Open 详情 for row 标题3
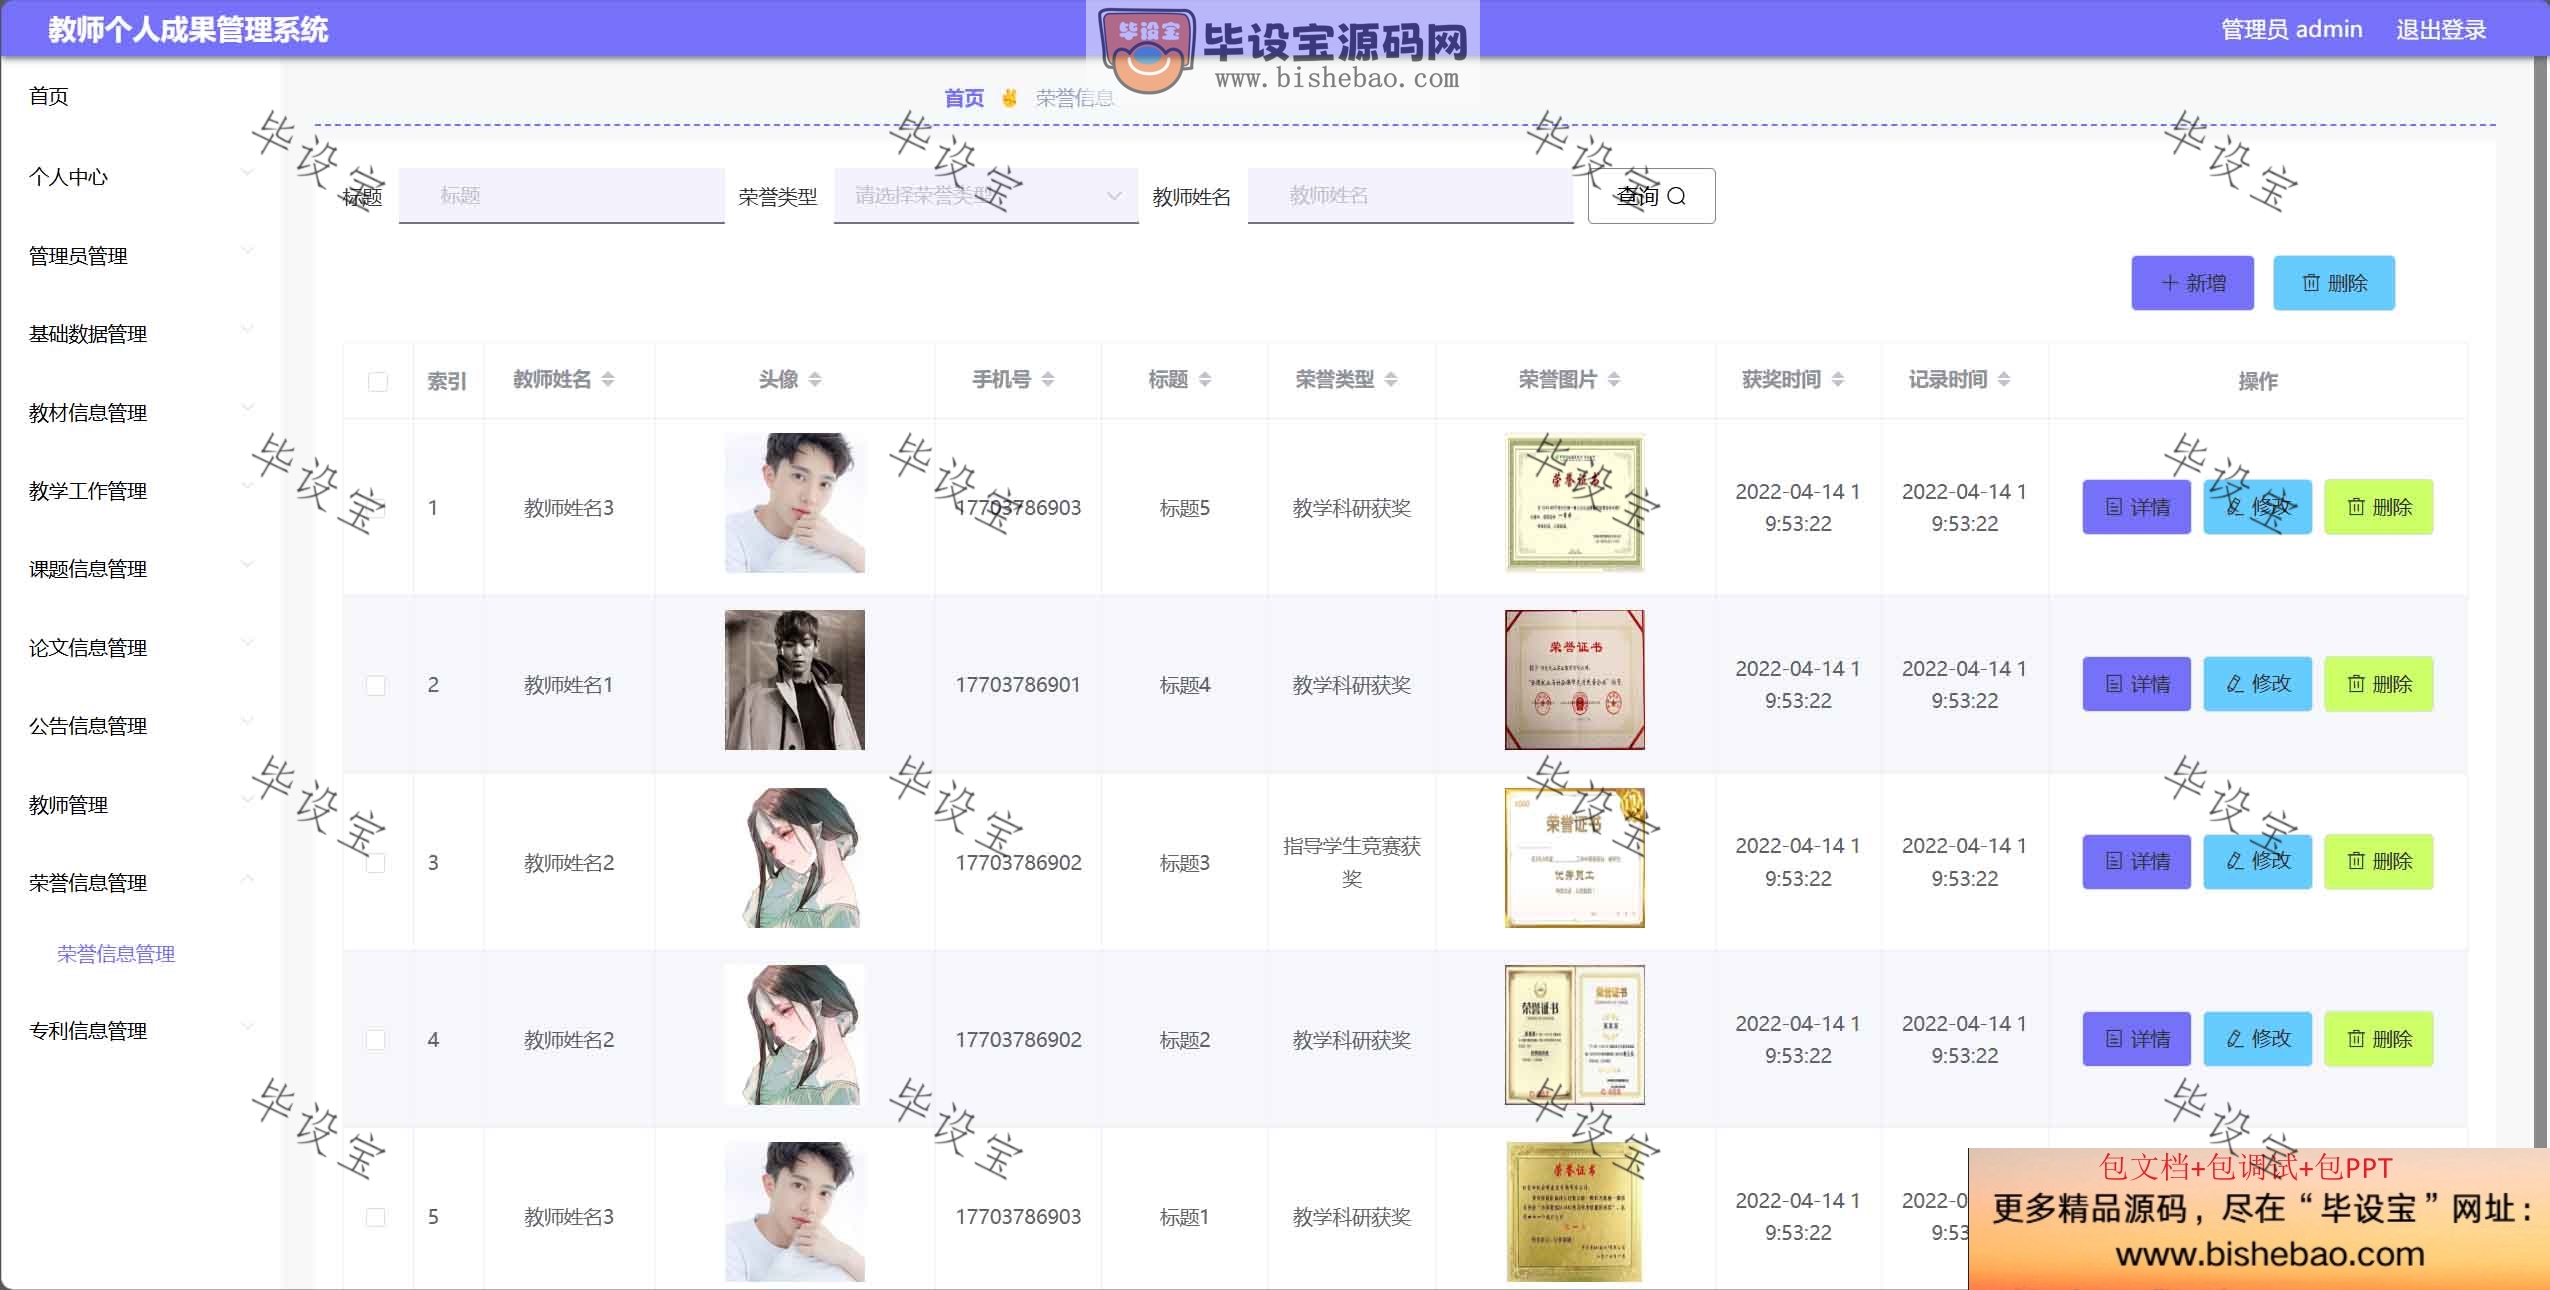Viewport: 2550px width, 1290px height. [x=2136, y=861]
